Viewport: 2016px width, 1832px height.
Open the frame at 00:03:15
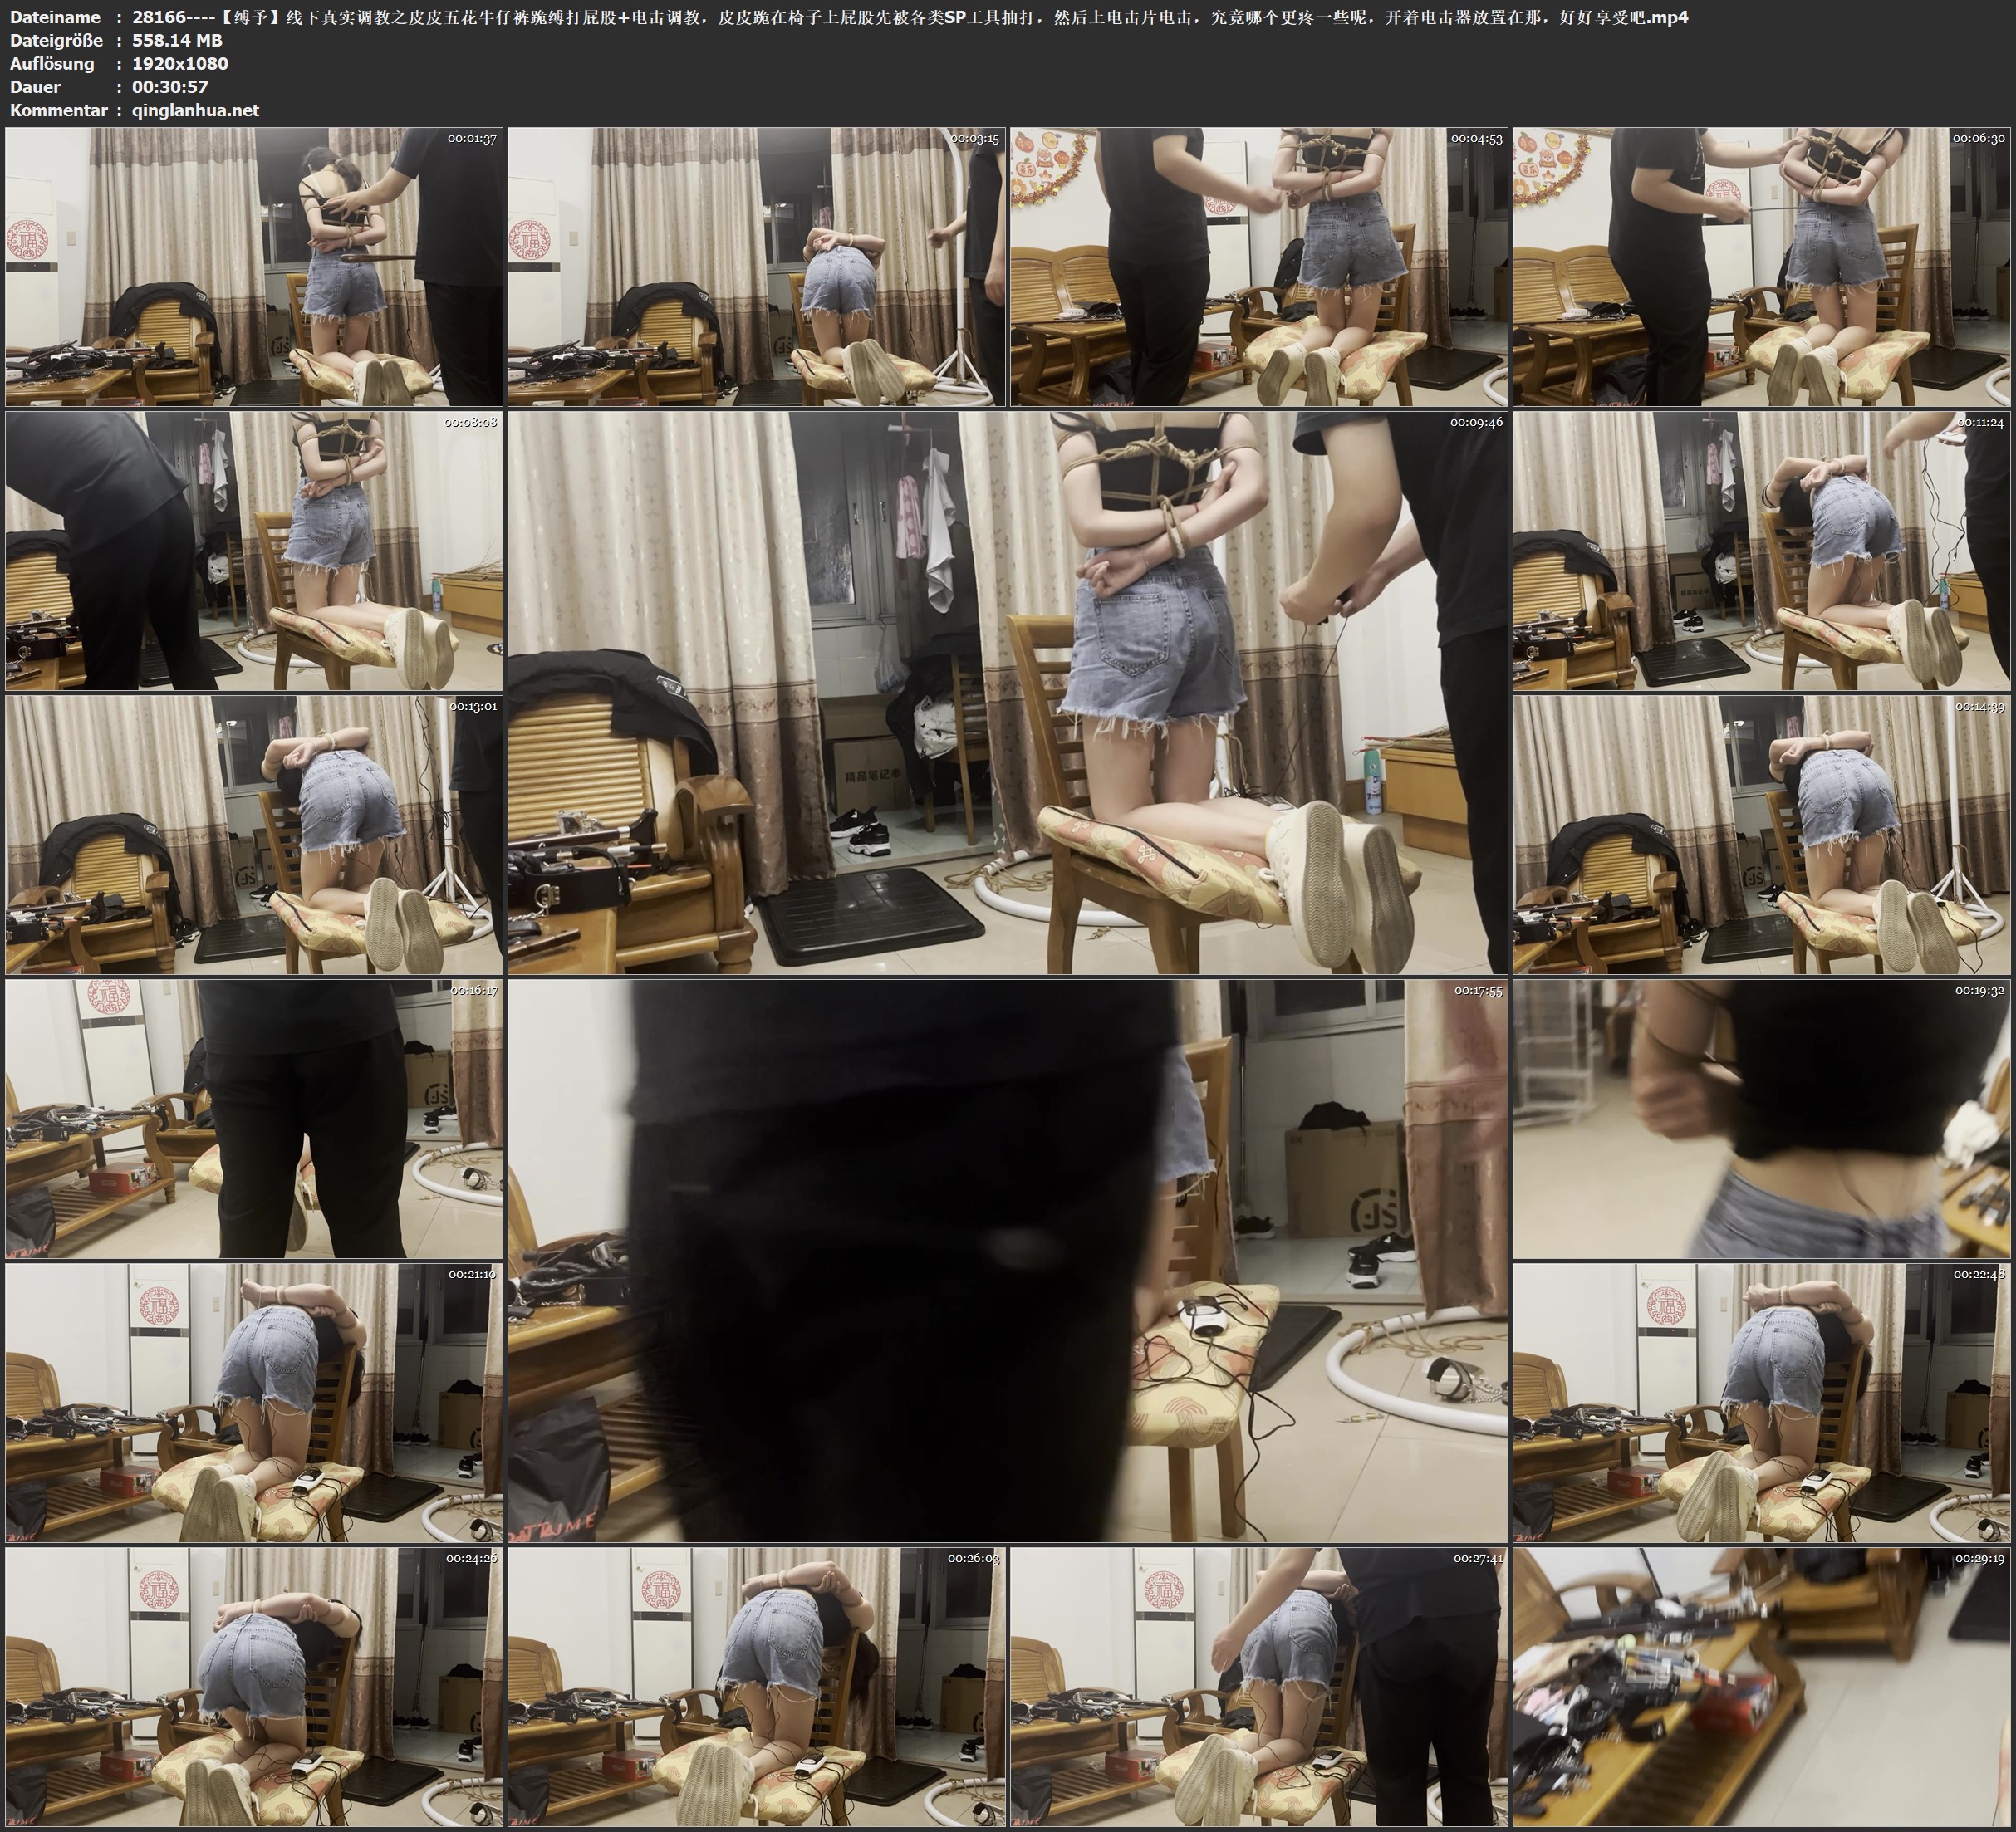(x=756, y=267)
